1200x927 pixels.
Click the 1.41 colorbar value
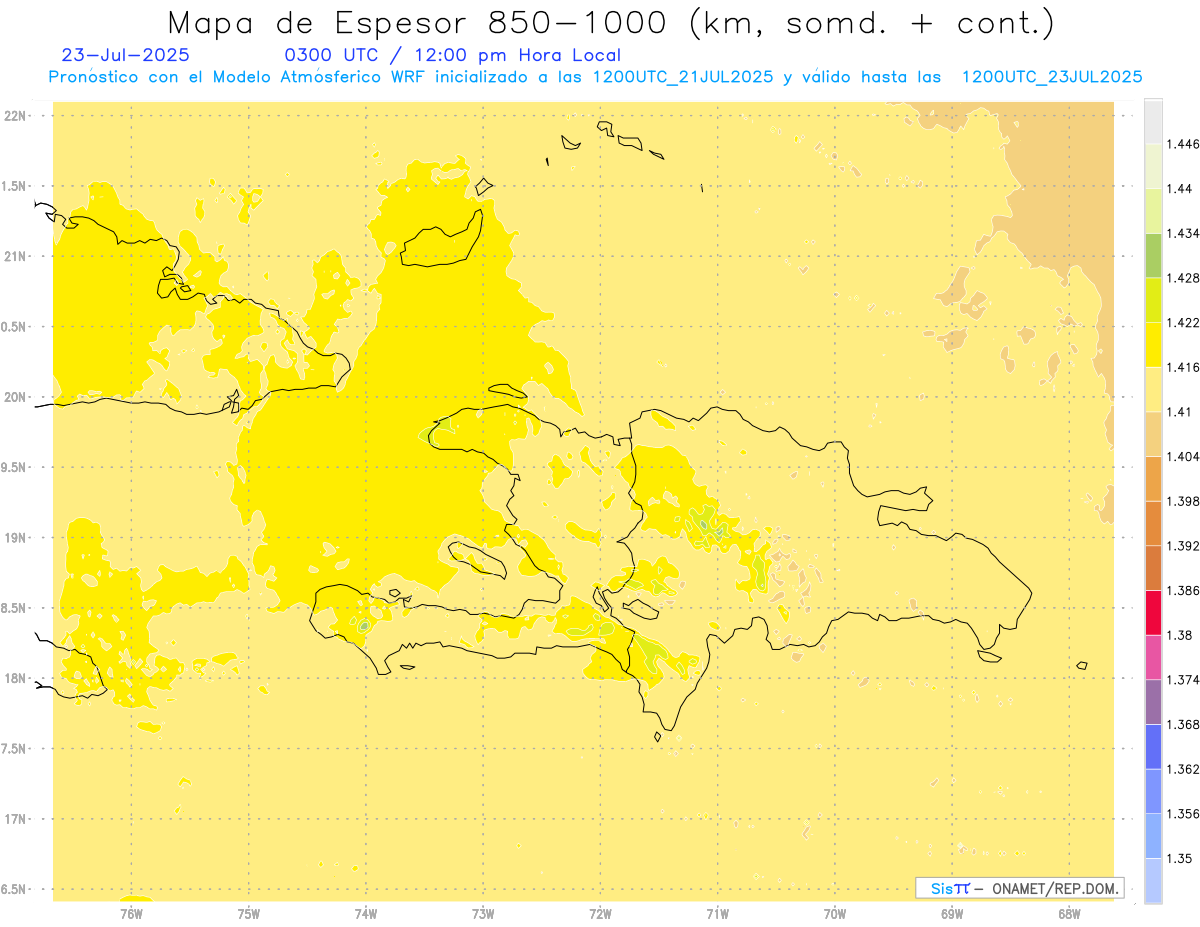click(1179, 412)
